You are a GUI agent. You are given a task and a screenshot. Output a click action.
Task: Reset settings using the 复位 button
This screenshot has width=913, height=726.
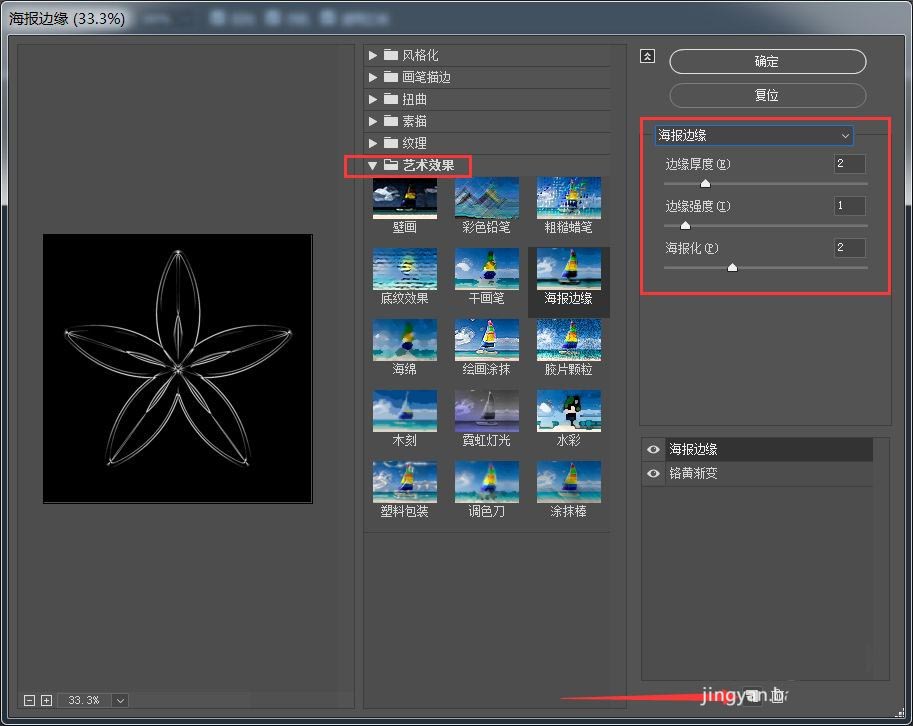pyautogui.click(x=766, y=95)
